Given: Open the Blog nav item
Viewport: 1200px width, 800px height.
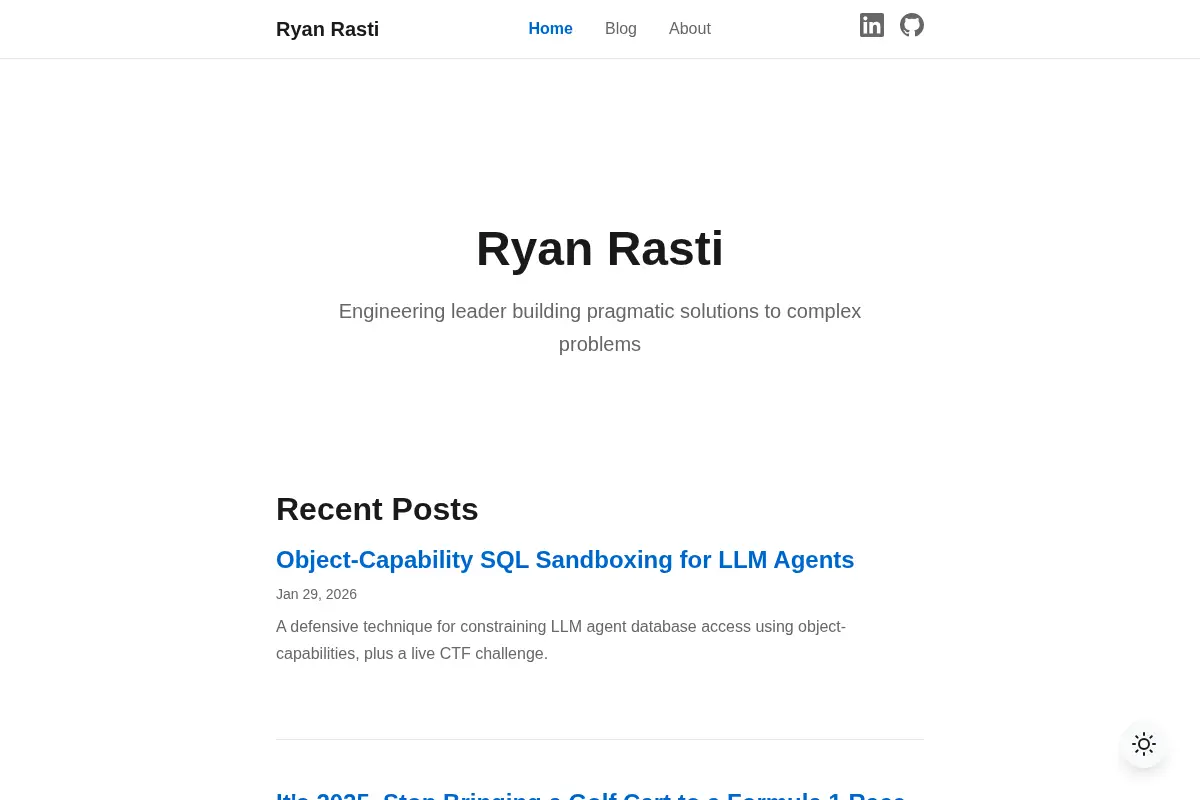Looking at the screenshot, I should pyautogui.click(x=621, y=29).
